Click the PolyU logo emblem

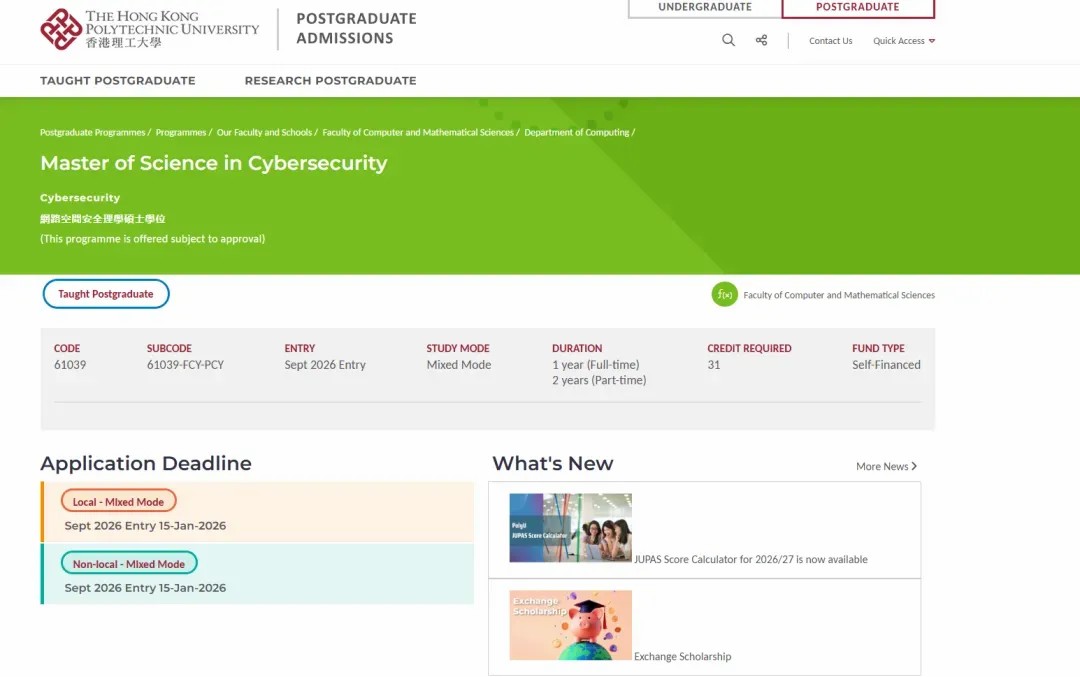click(61, 29)
